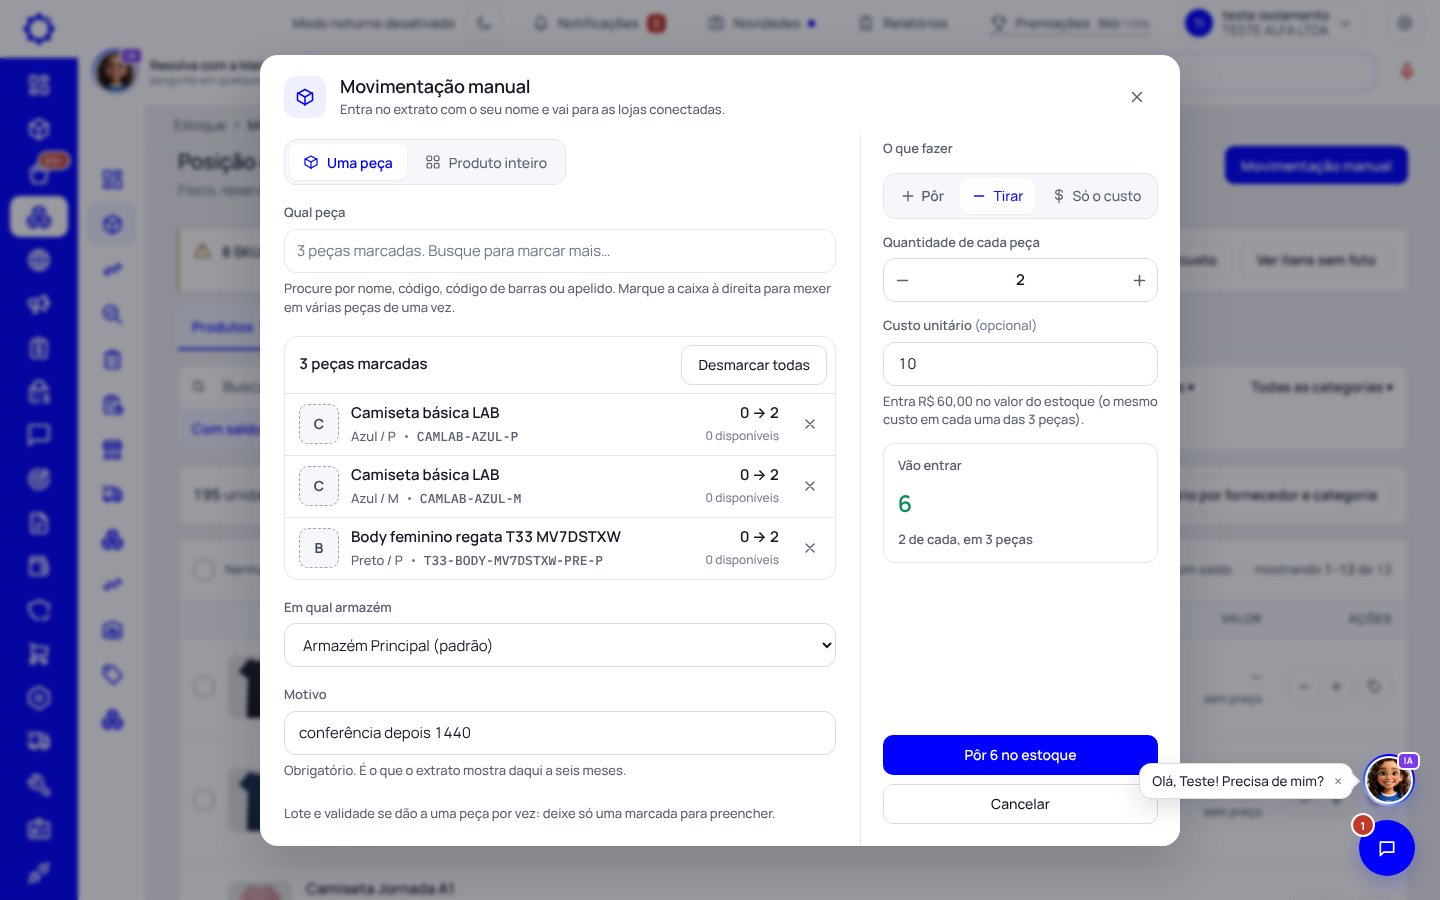The width and height of the screenshot is (1440, 900).
Task: Click the piece search input field
Action: (x=560, y=251)
